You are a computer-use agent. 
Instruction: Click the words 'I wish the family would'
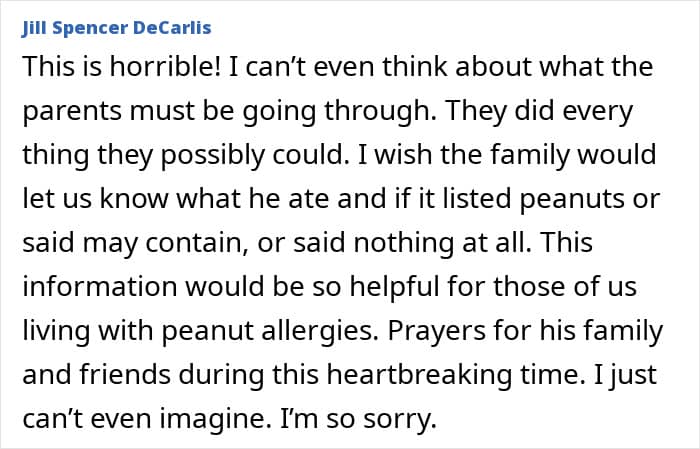(x=507, y=154)
